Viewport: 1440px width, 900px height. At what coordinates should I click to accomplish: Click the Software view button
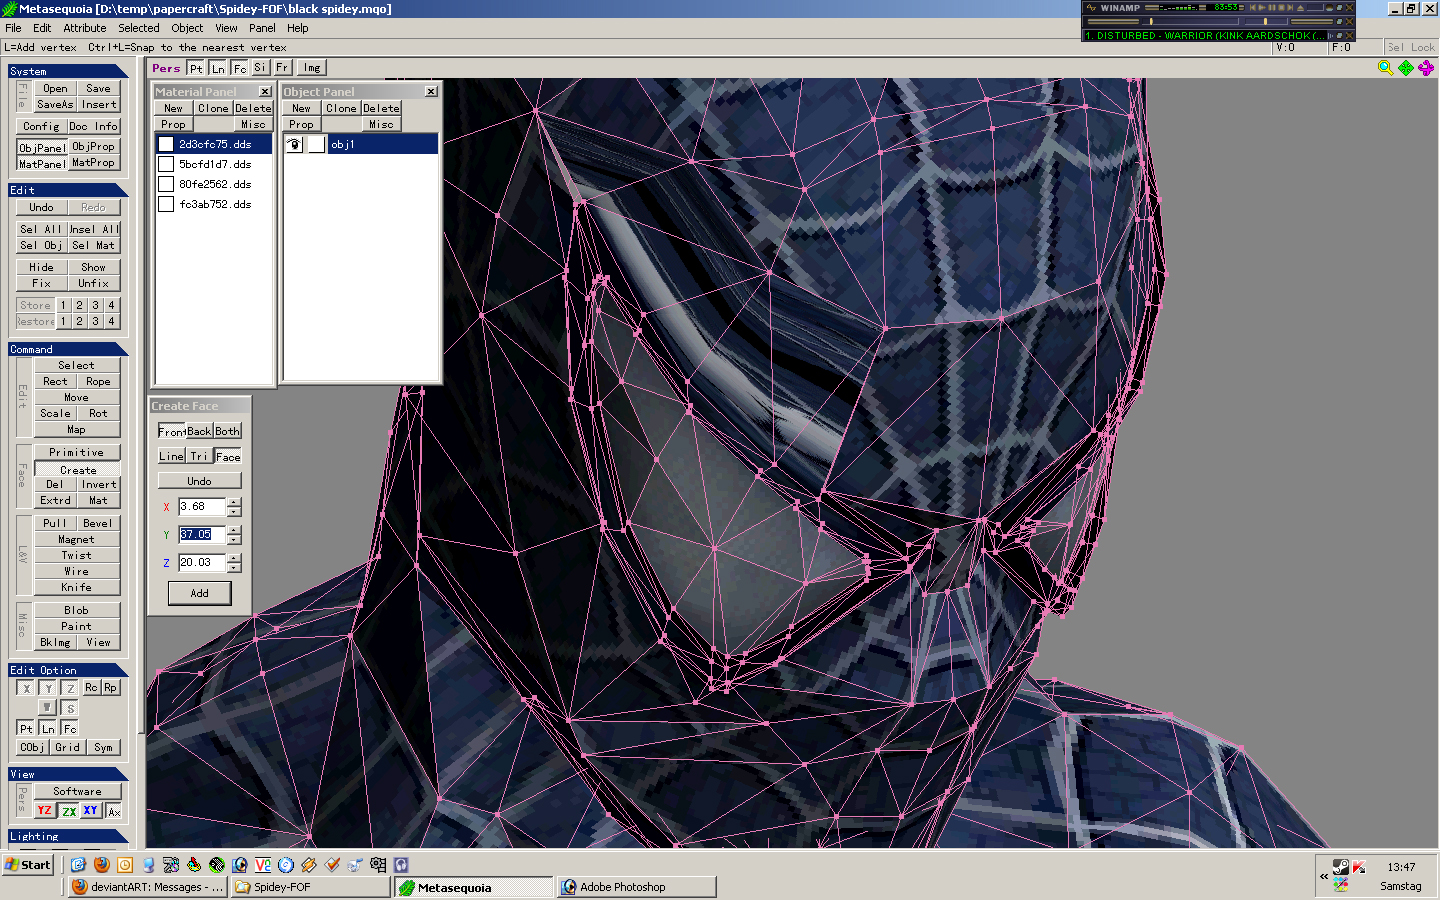(77, 791)
